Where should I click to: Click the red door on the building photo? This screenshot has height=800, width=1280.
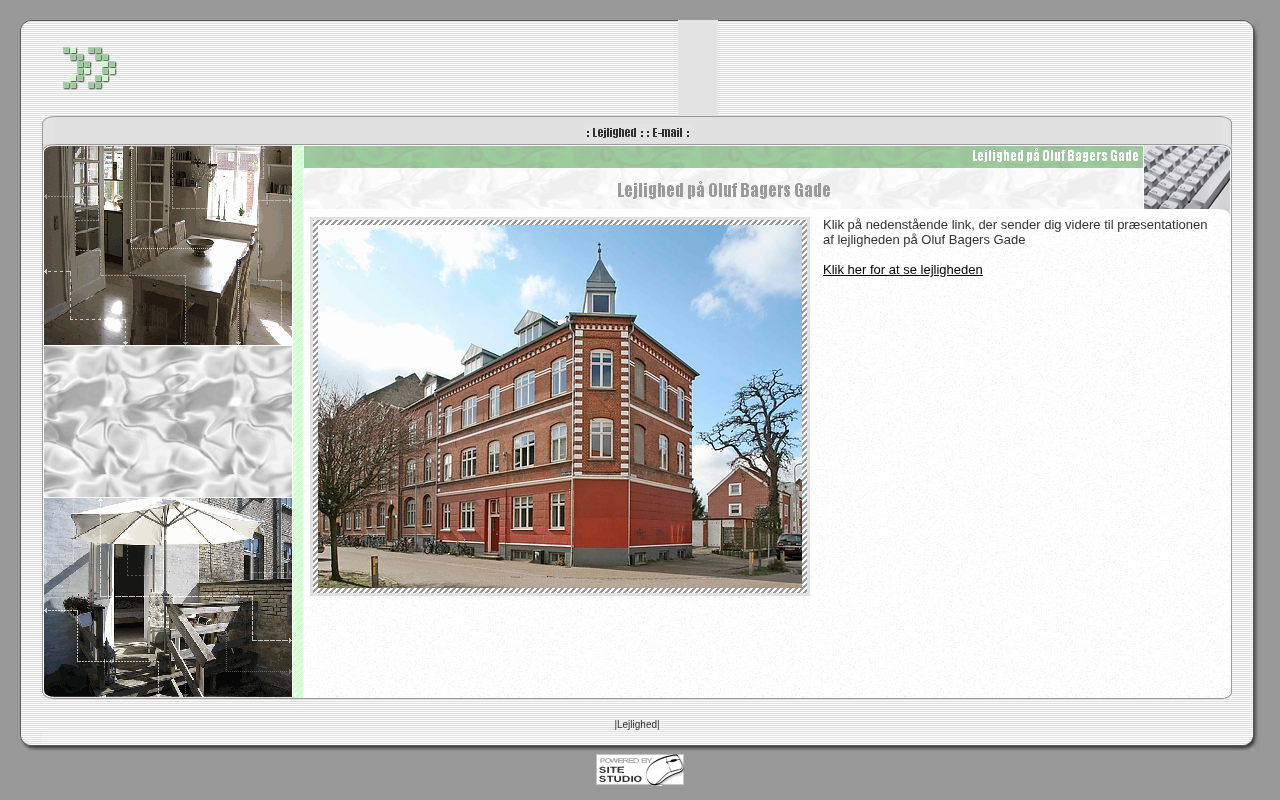494,526
